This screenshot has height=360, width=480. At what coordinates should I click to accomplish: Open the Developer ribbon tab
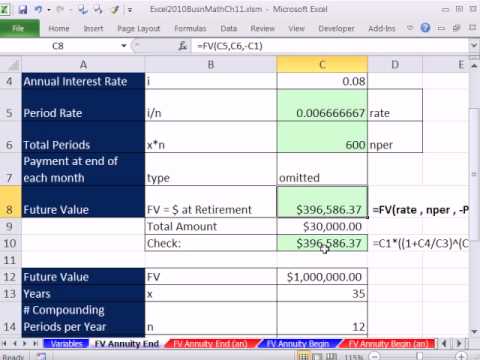pyautogui.click(x=336, y=29)
